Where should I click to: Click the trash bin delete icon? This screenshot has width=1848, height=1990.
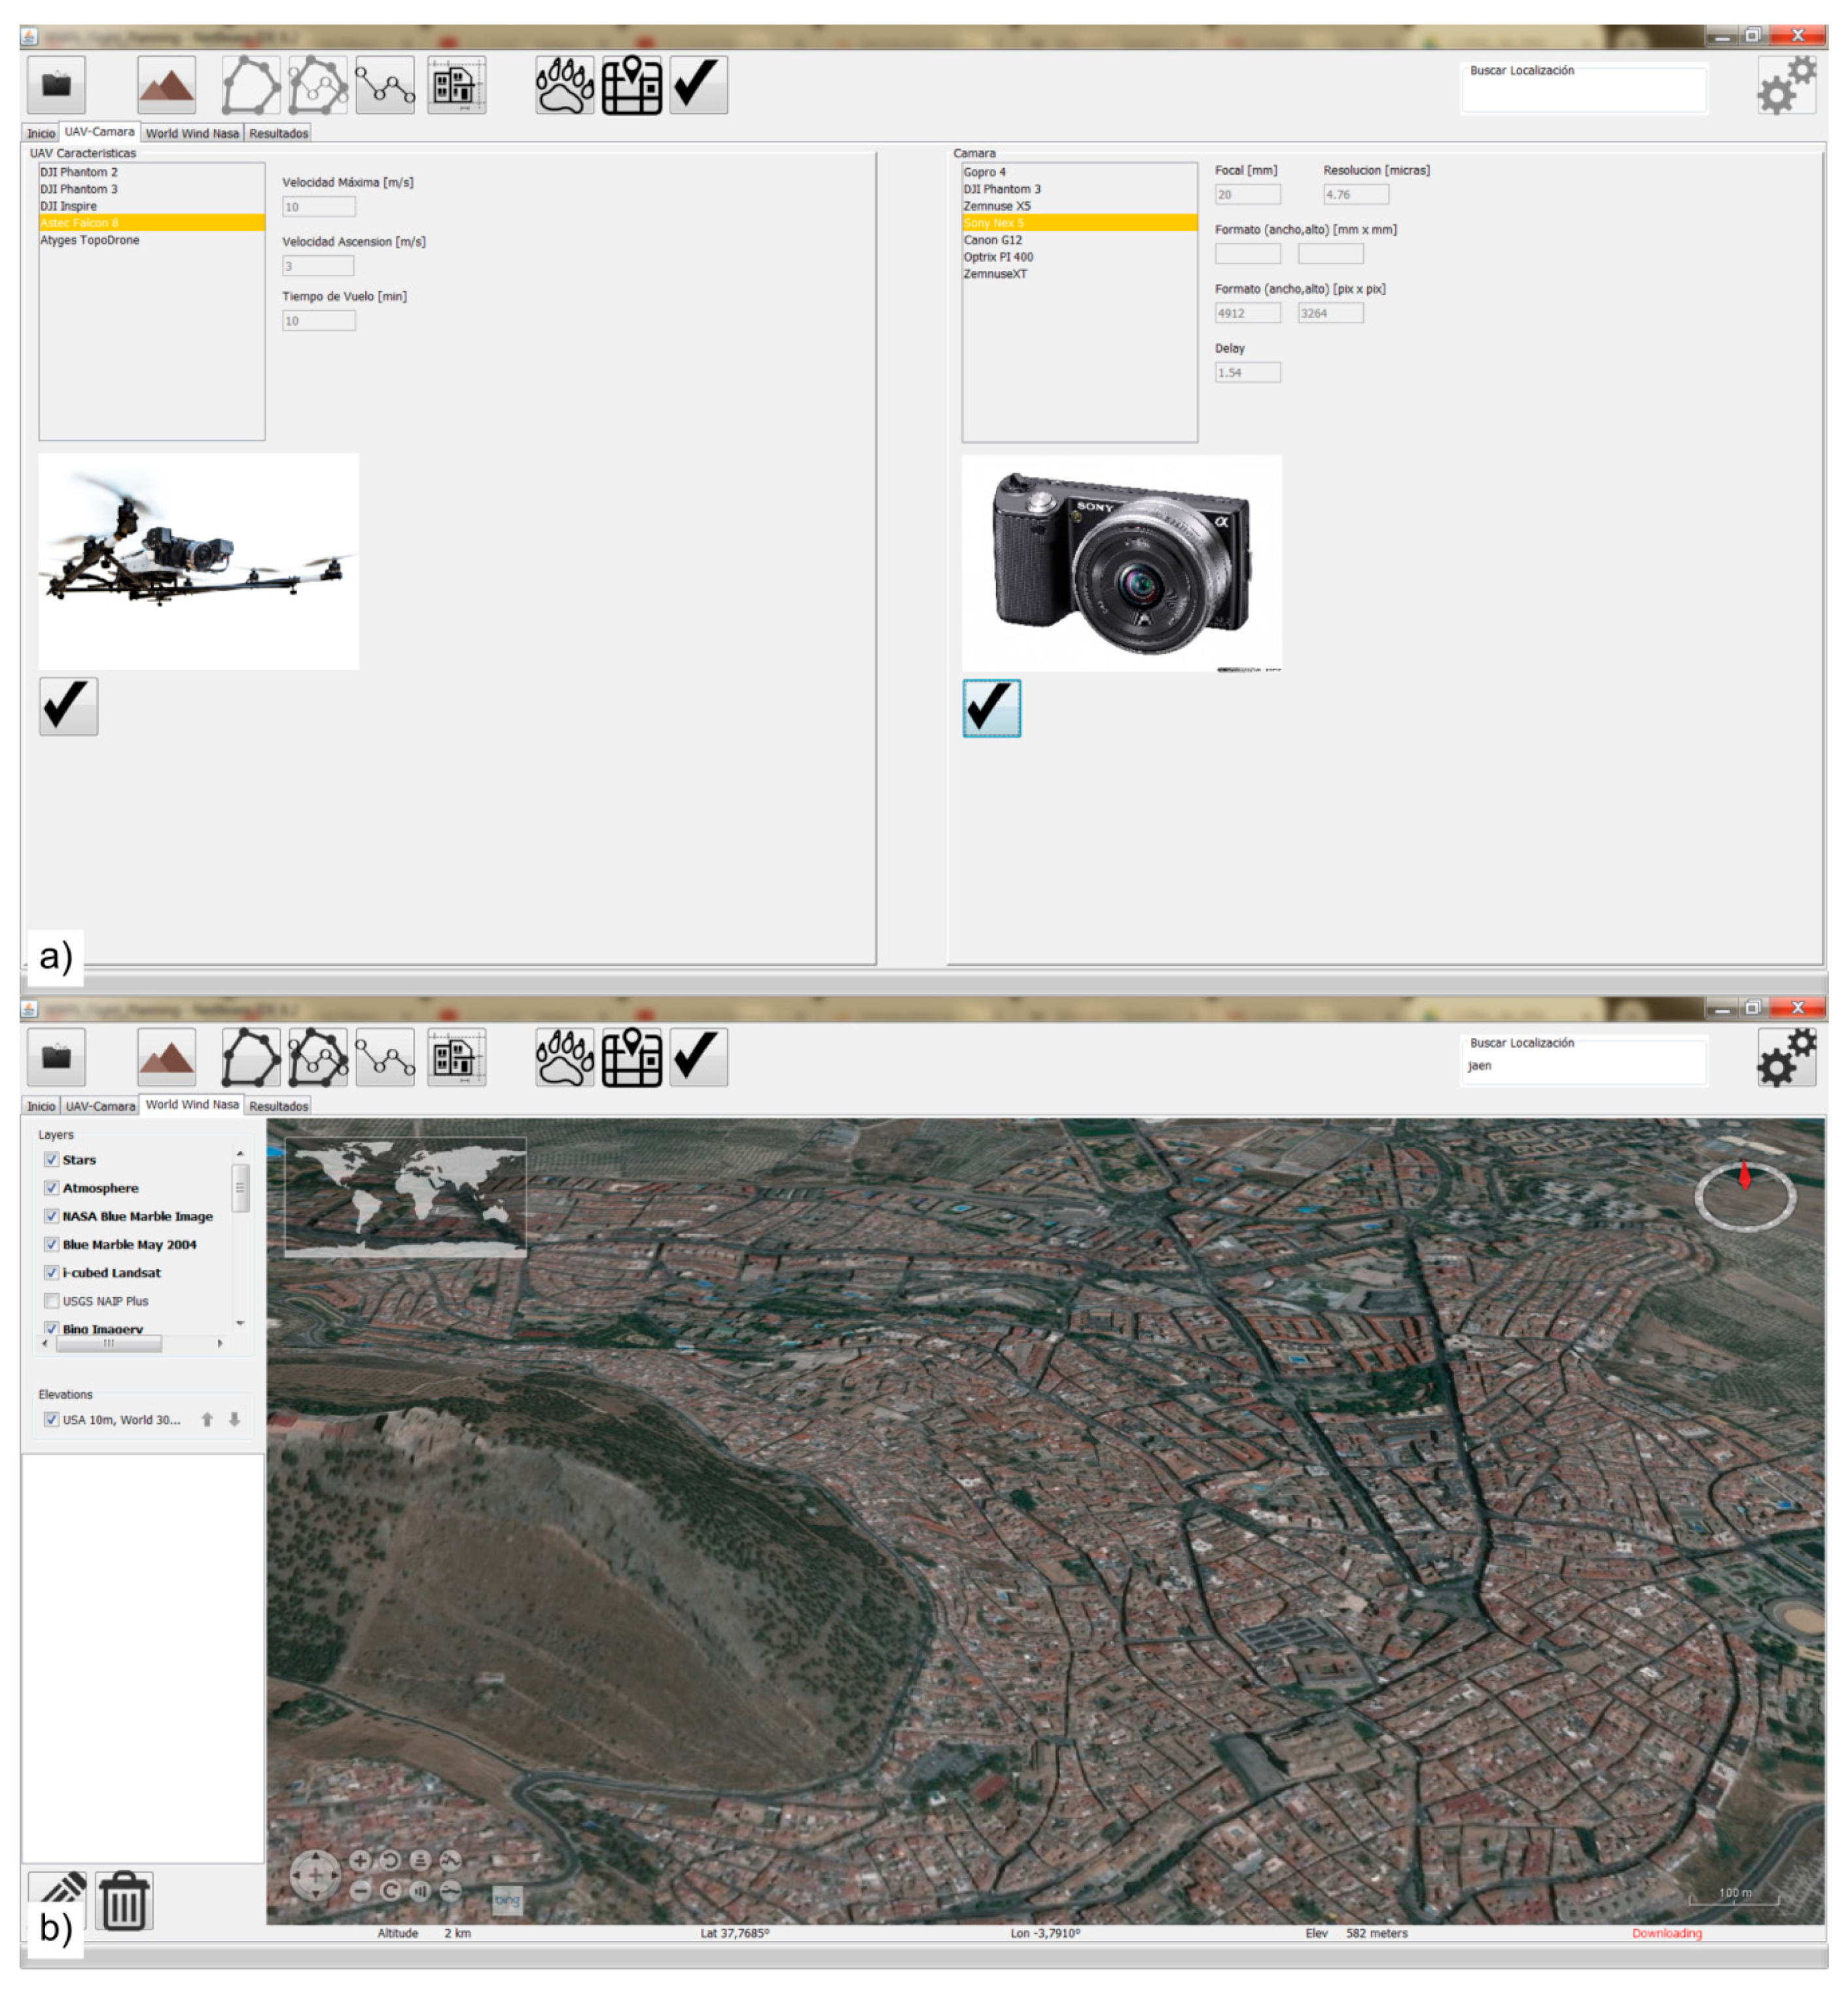(124, 1901)
